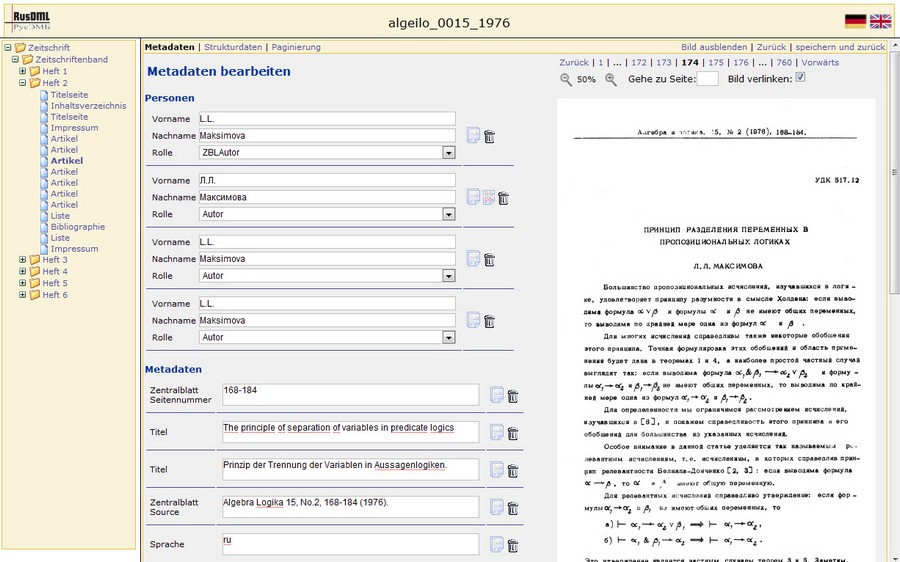
Task: Collapse the Heft 2 tree node
Action: point(23,83)
